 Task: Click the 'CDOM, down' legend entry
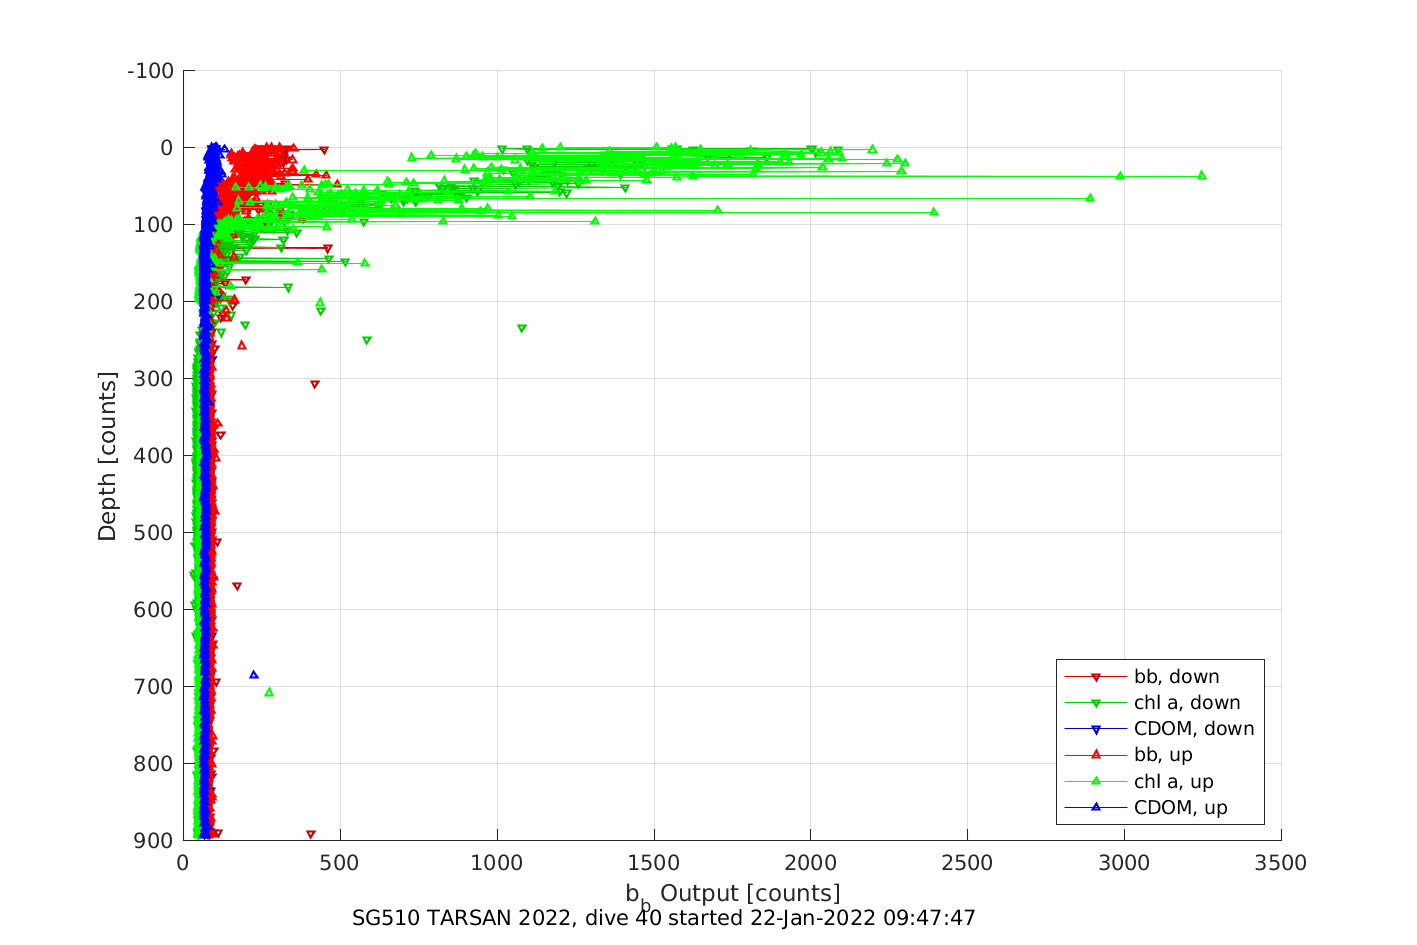tap(1160, 729)
